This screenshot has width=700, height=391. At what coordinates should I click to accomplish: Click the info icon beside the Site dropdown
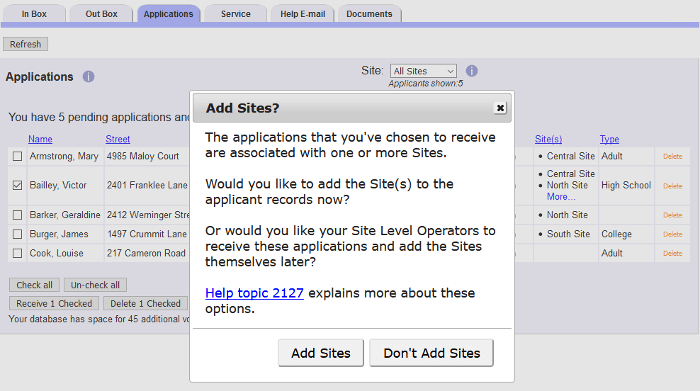[x=471, y=71]
